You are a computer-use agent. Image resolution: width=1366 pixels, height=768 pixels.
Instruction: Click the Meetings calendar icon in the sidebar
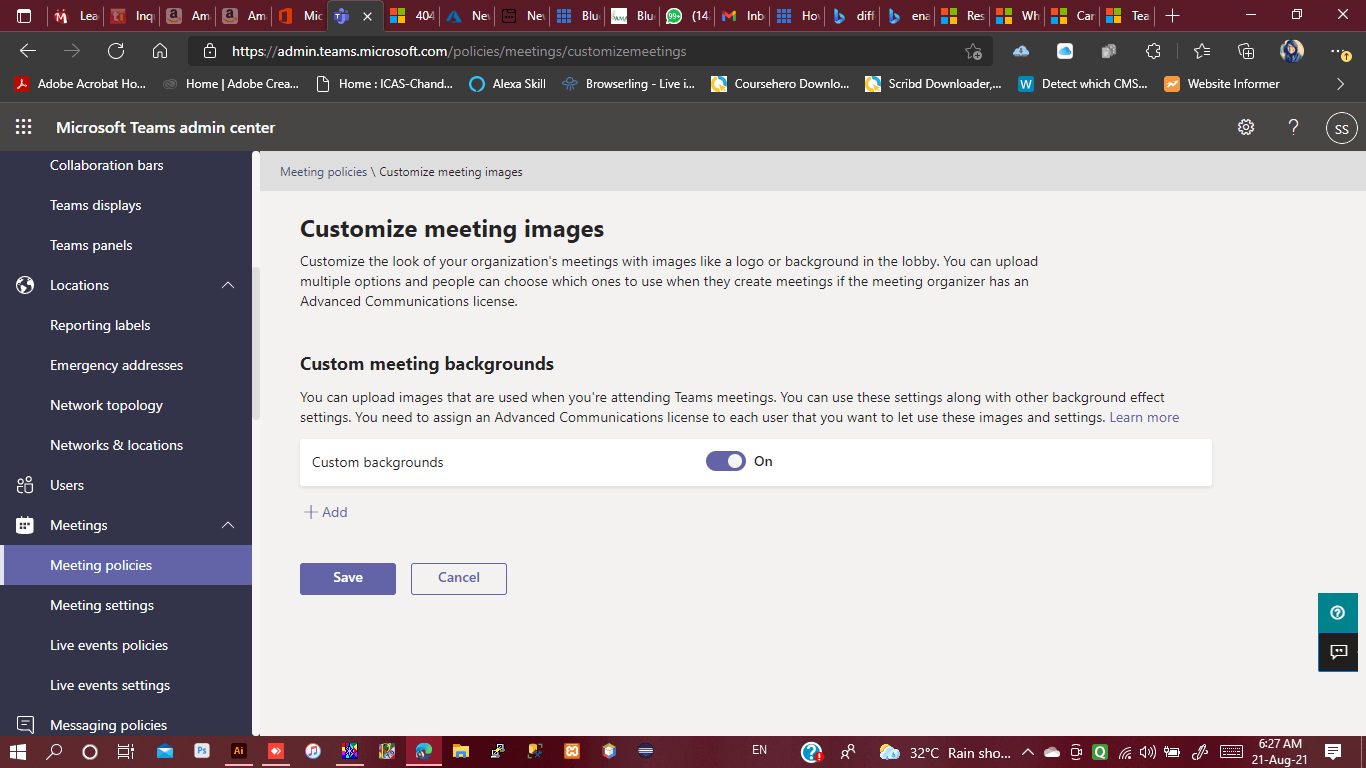coord(26,525)
